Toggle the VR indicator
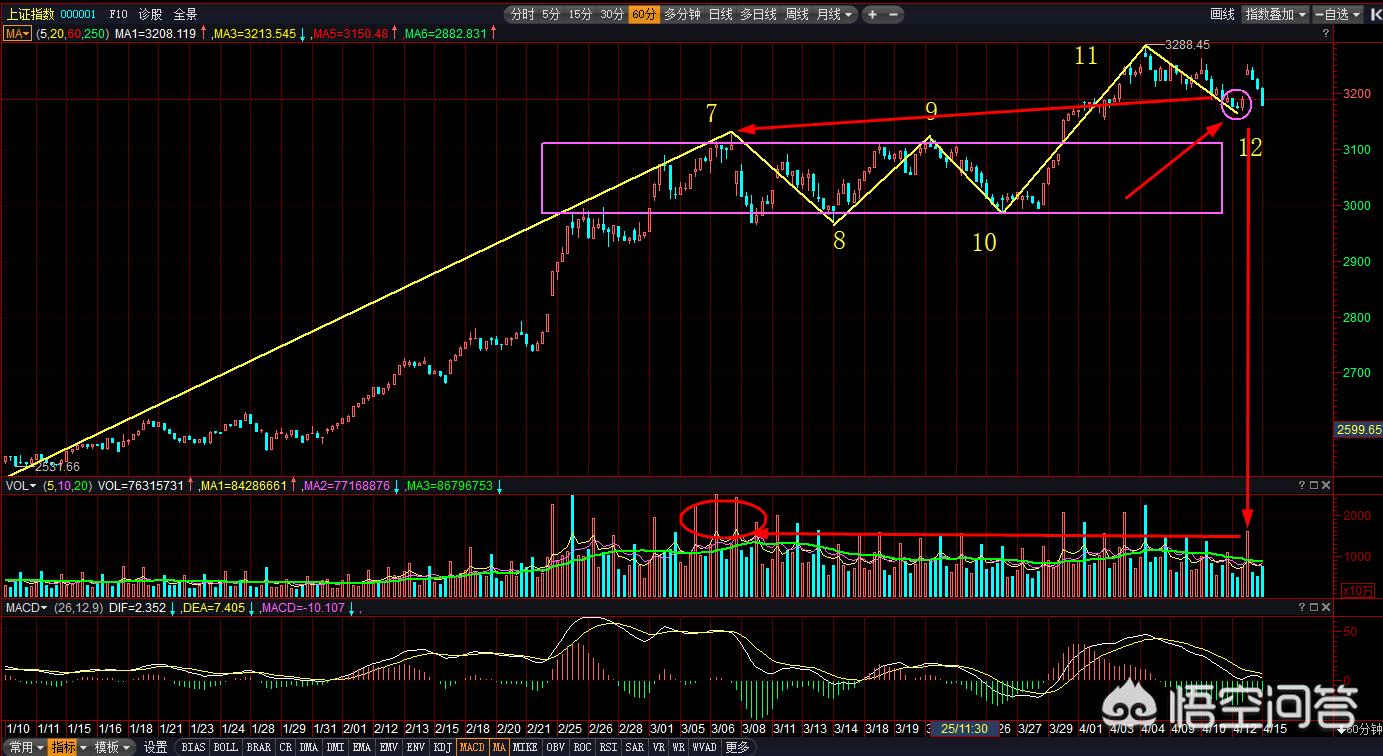 coord(659,747)
